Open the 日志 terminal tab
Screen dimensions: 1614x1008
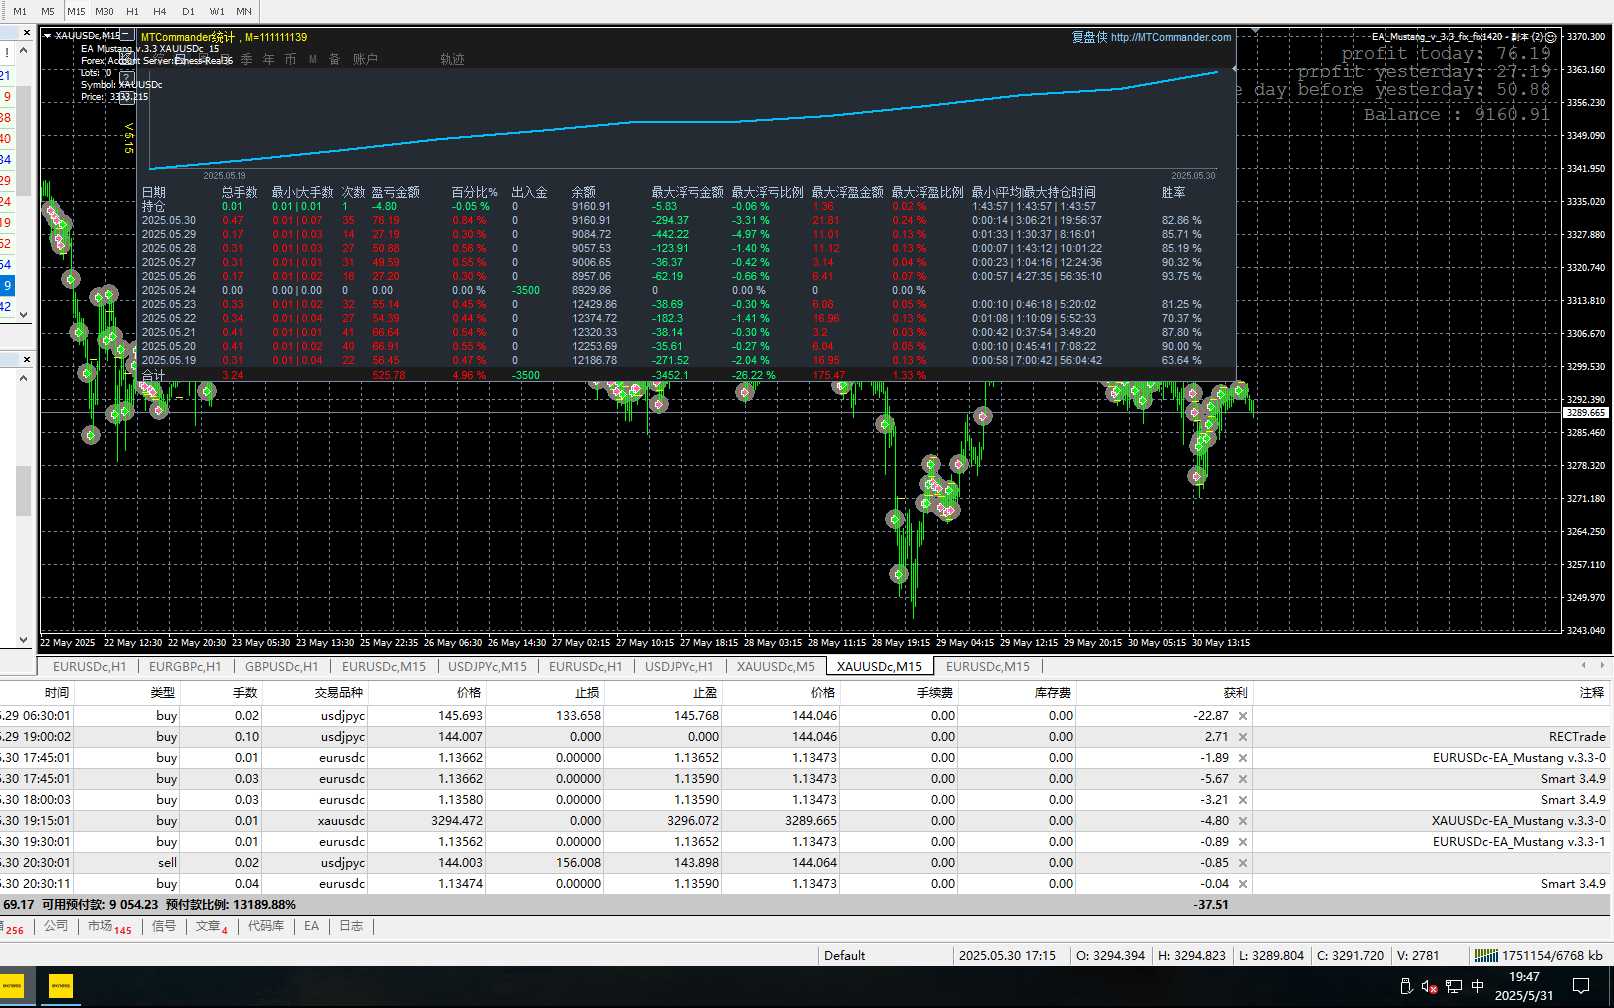pos(351,926)
